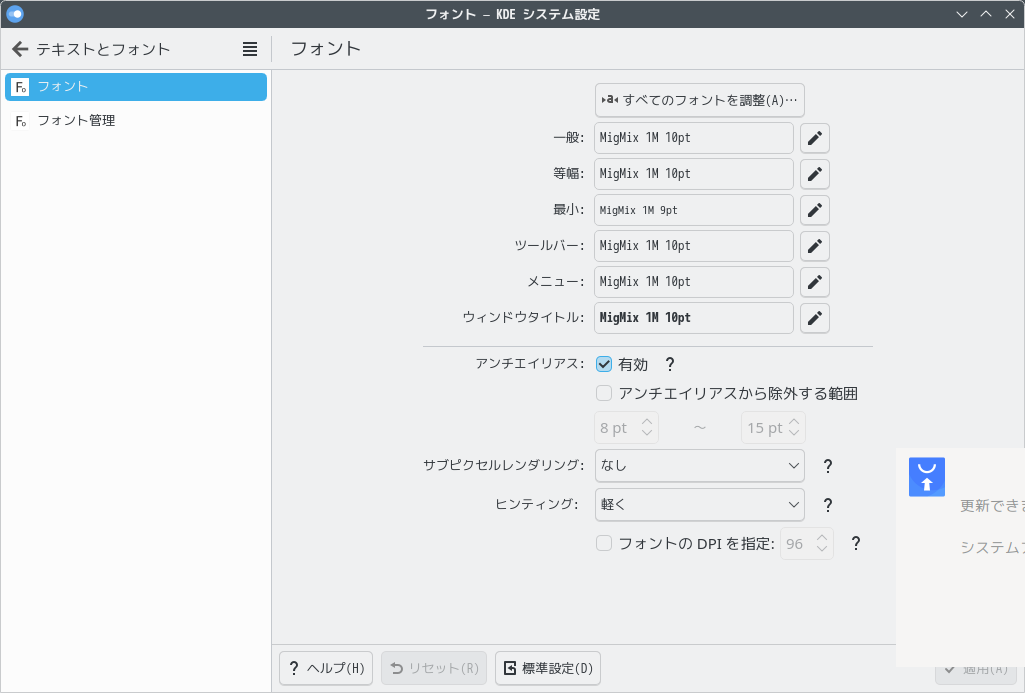Click the 標準設定(D) button
This screenshot has width=1025, height=693.
(548, 669)
